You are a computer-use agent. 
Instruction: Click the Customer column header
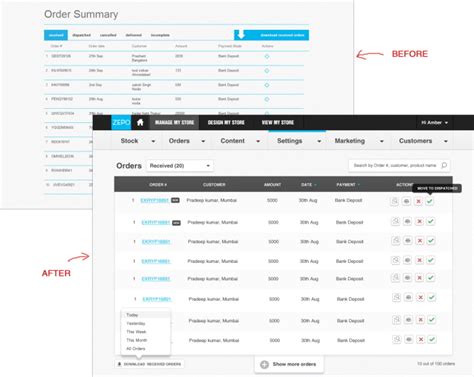point(214,184)
